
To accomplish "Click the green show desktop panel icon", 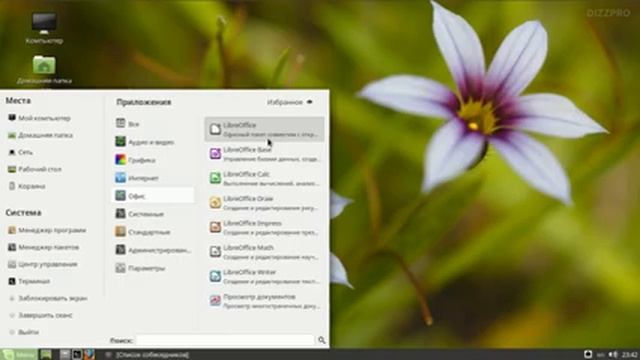I will (x=46, y=354).
